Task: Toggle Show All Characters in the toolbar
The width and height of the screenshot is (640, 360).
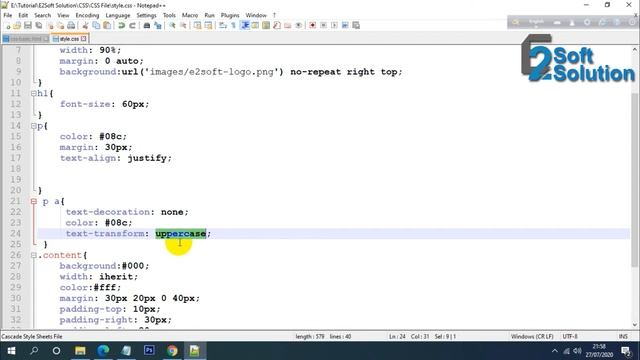Action: 233,25
